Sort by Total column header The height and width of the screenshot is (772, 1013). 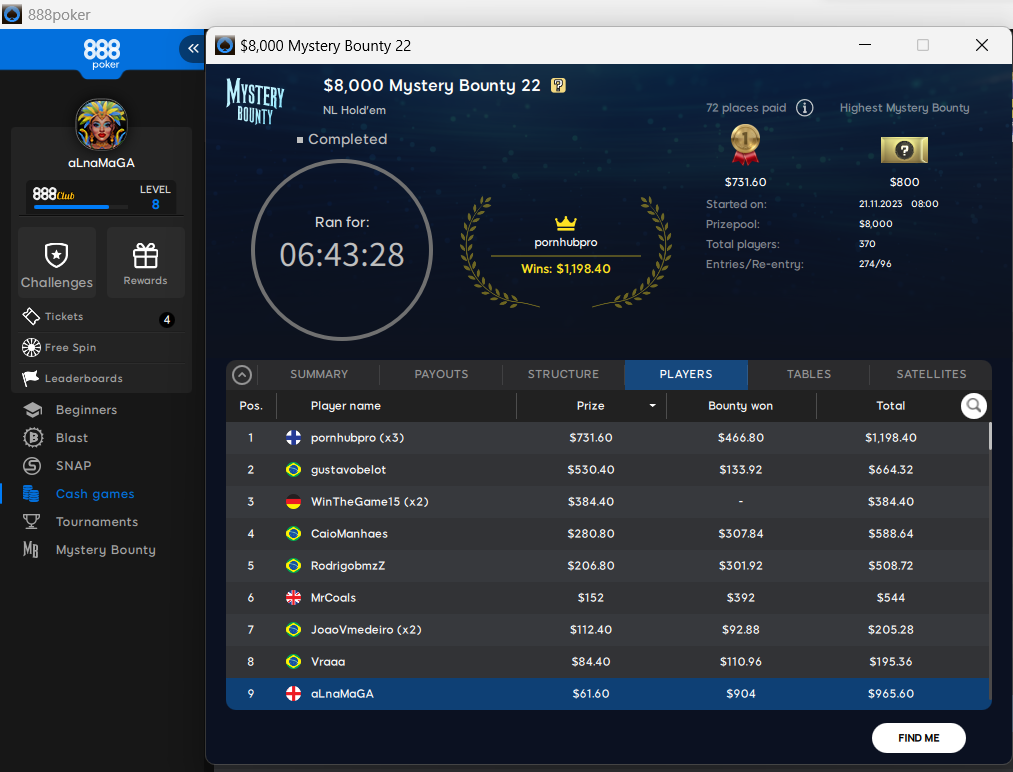890,406
